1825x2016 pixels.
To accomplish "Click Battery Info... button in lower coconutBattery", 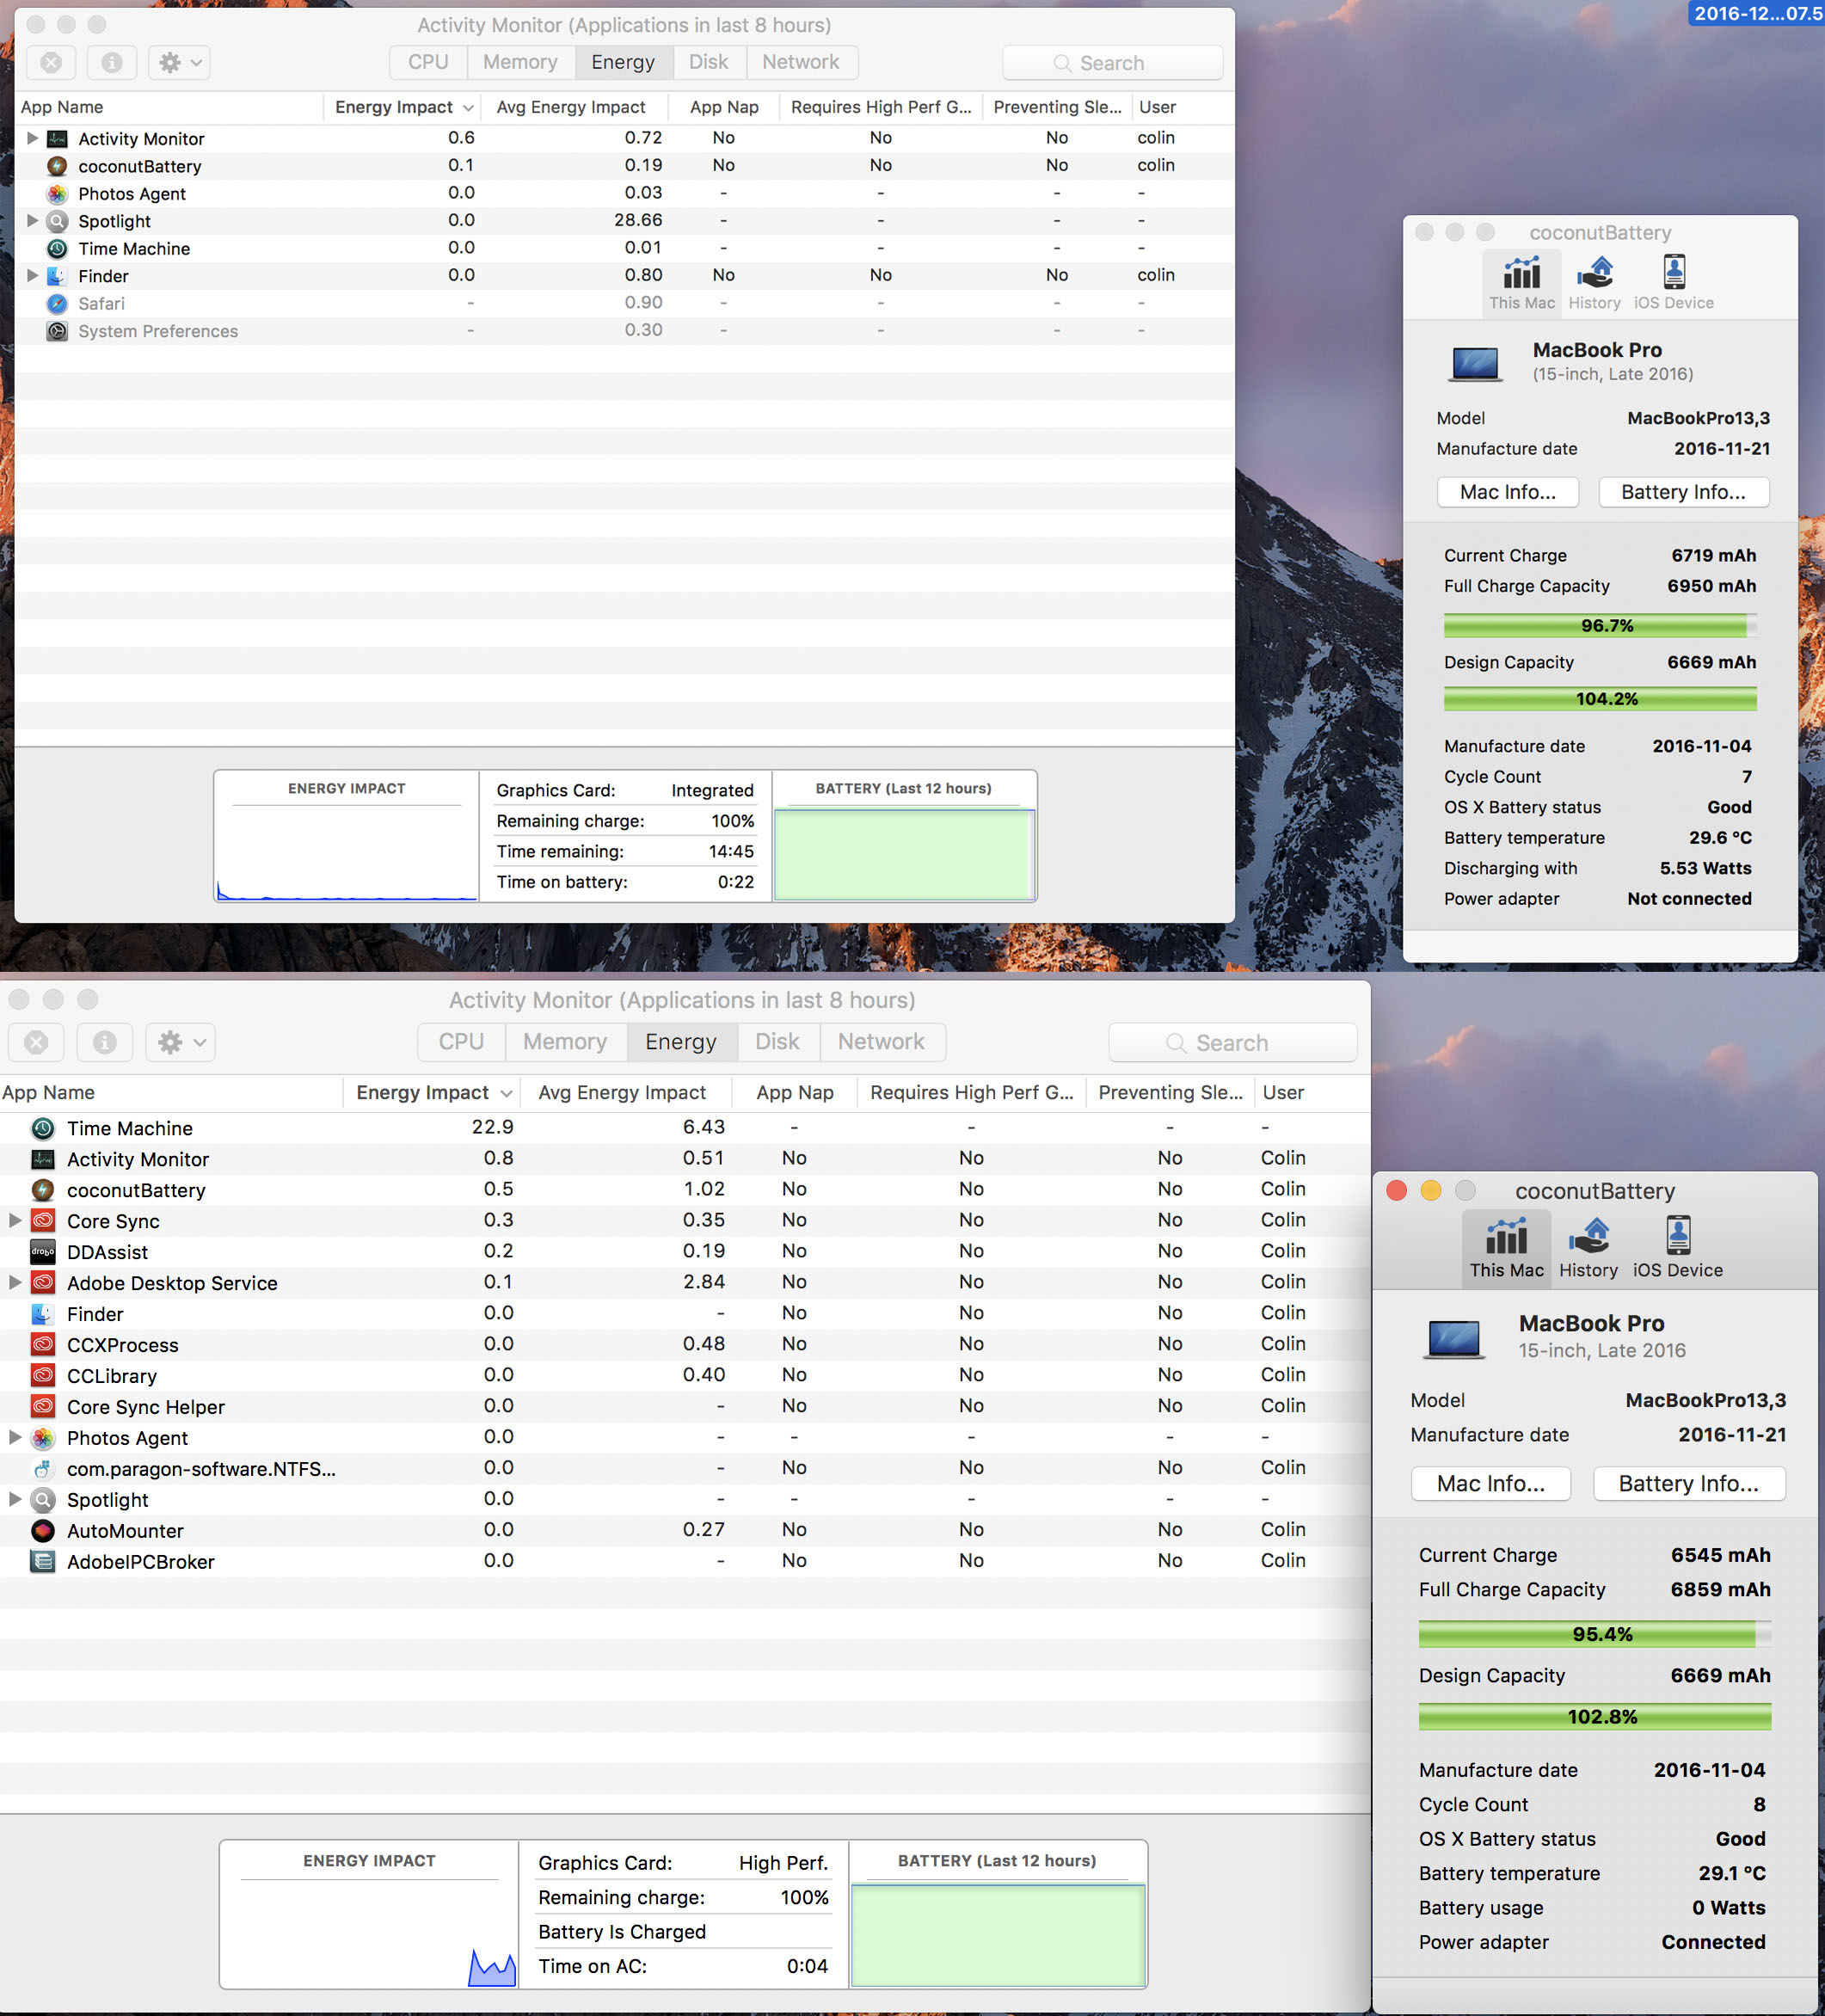I will (1688, 1484).
